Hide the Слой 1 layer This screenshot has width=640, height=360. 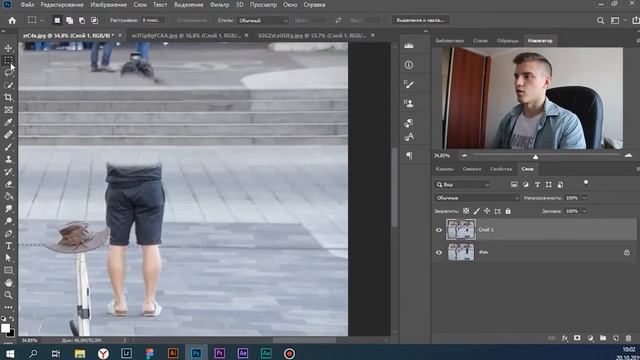439,230
